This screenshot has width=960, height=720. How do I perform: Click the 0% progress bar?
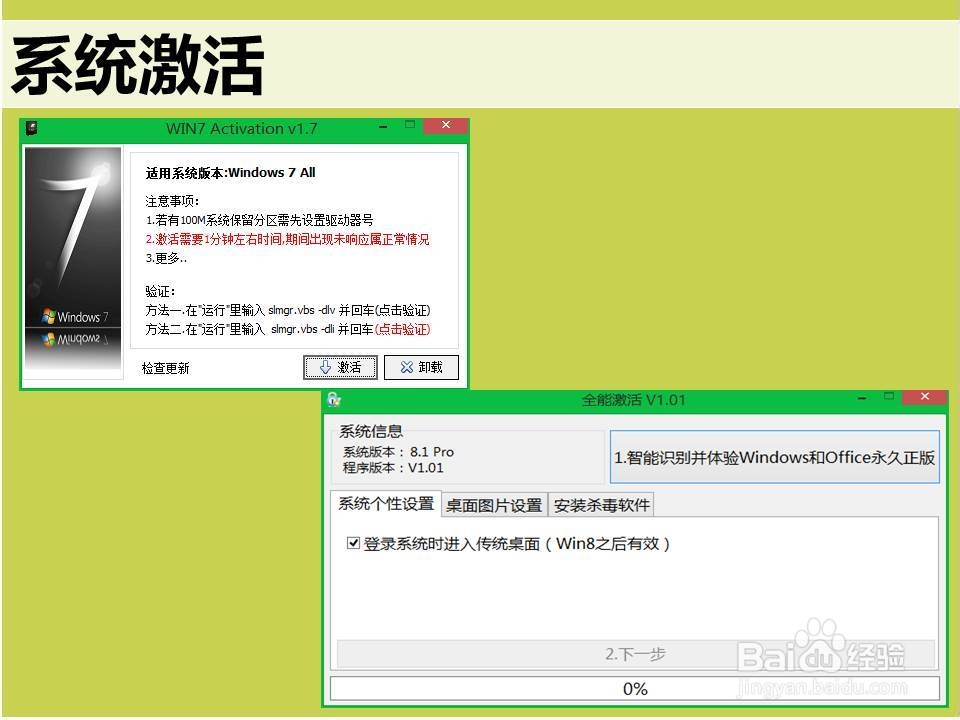[x=635, y=689]
